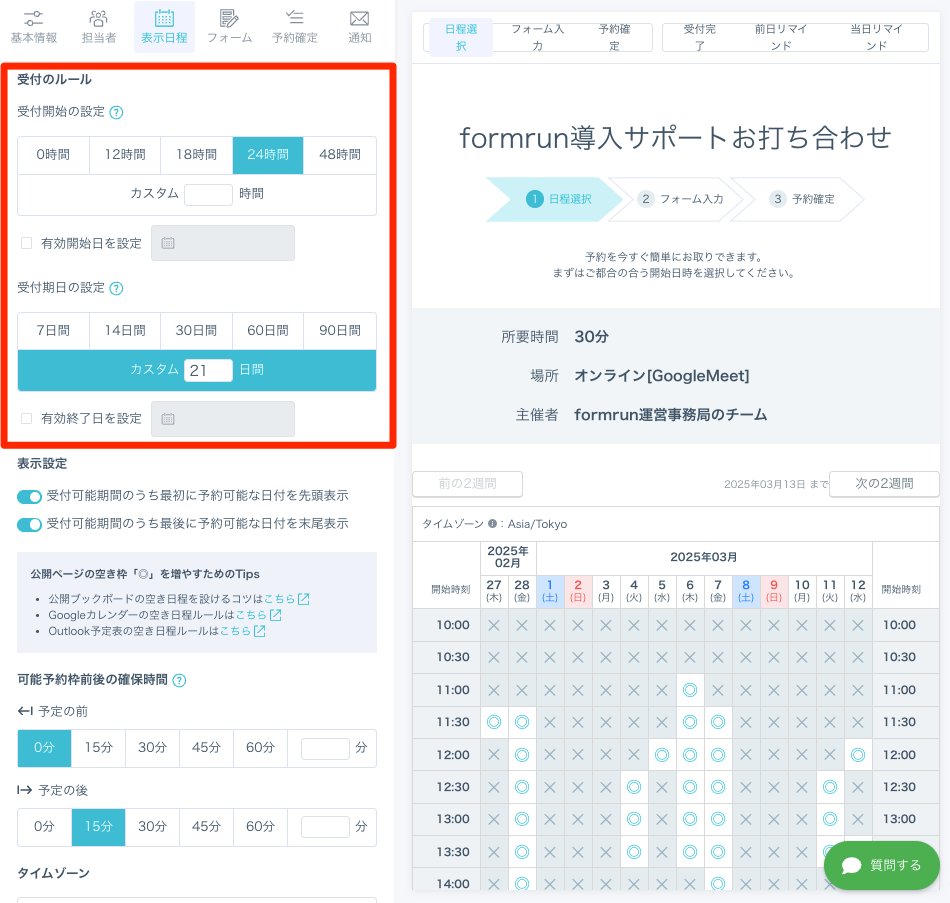Toggle 最初に予約可能な日付を先頭表示 switch
This screenshot has width=950, height=903.
coord(29,496)
